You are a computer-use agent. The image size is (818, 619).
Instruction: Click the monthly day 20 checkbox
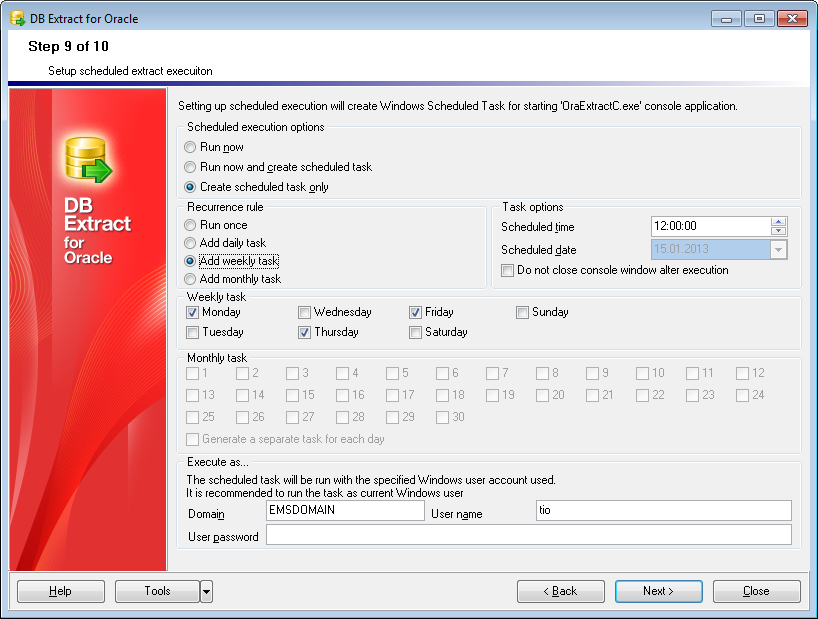[x=542, y=395]
